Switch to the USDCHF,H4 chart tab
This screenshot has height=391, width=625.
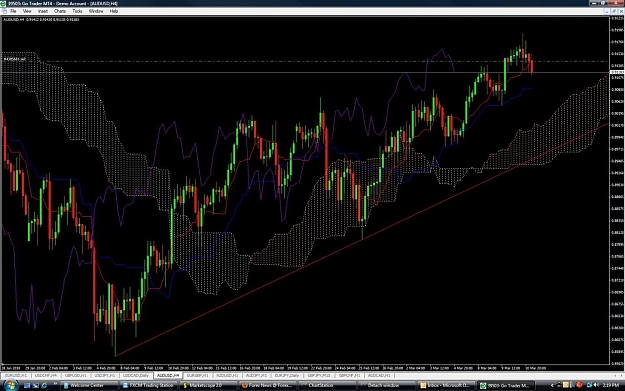(46, 375)
